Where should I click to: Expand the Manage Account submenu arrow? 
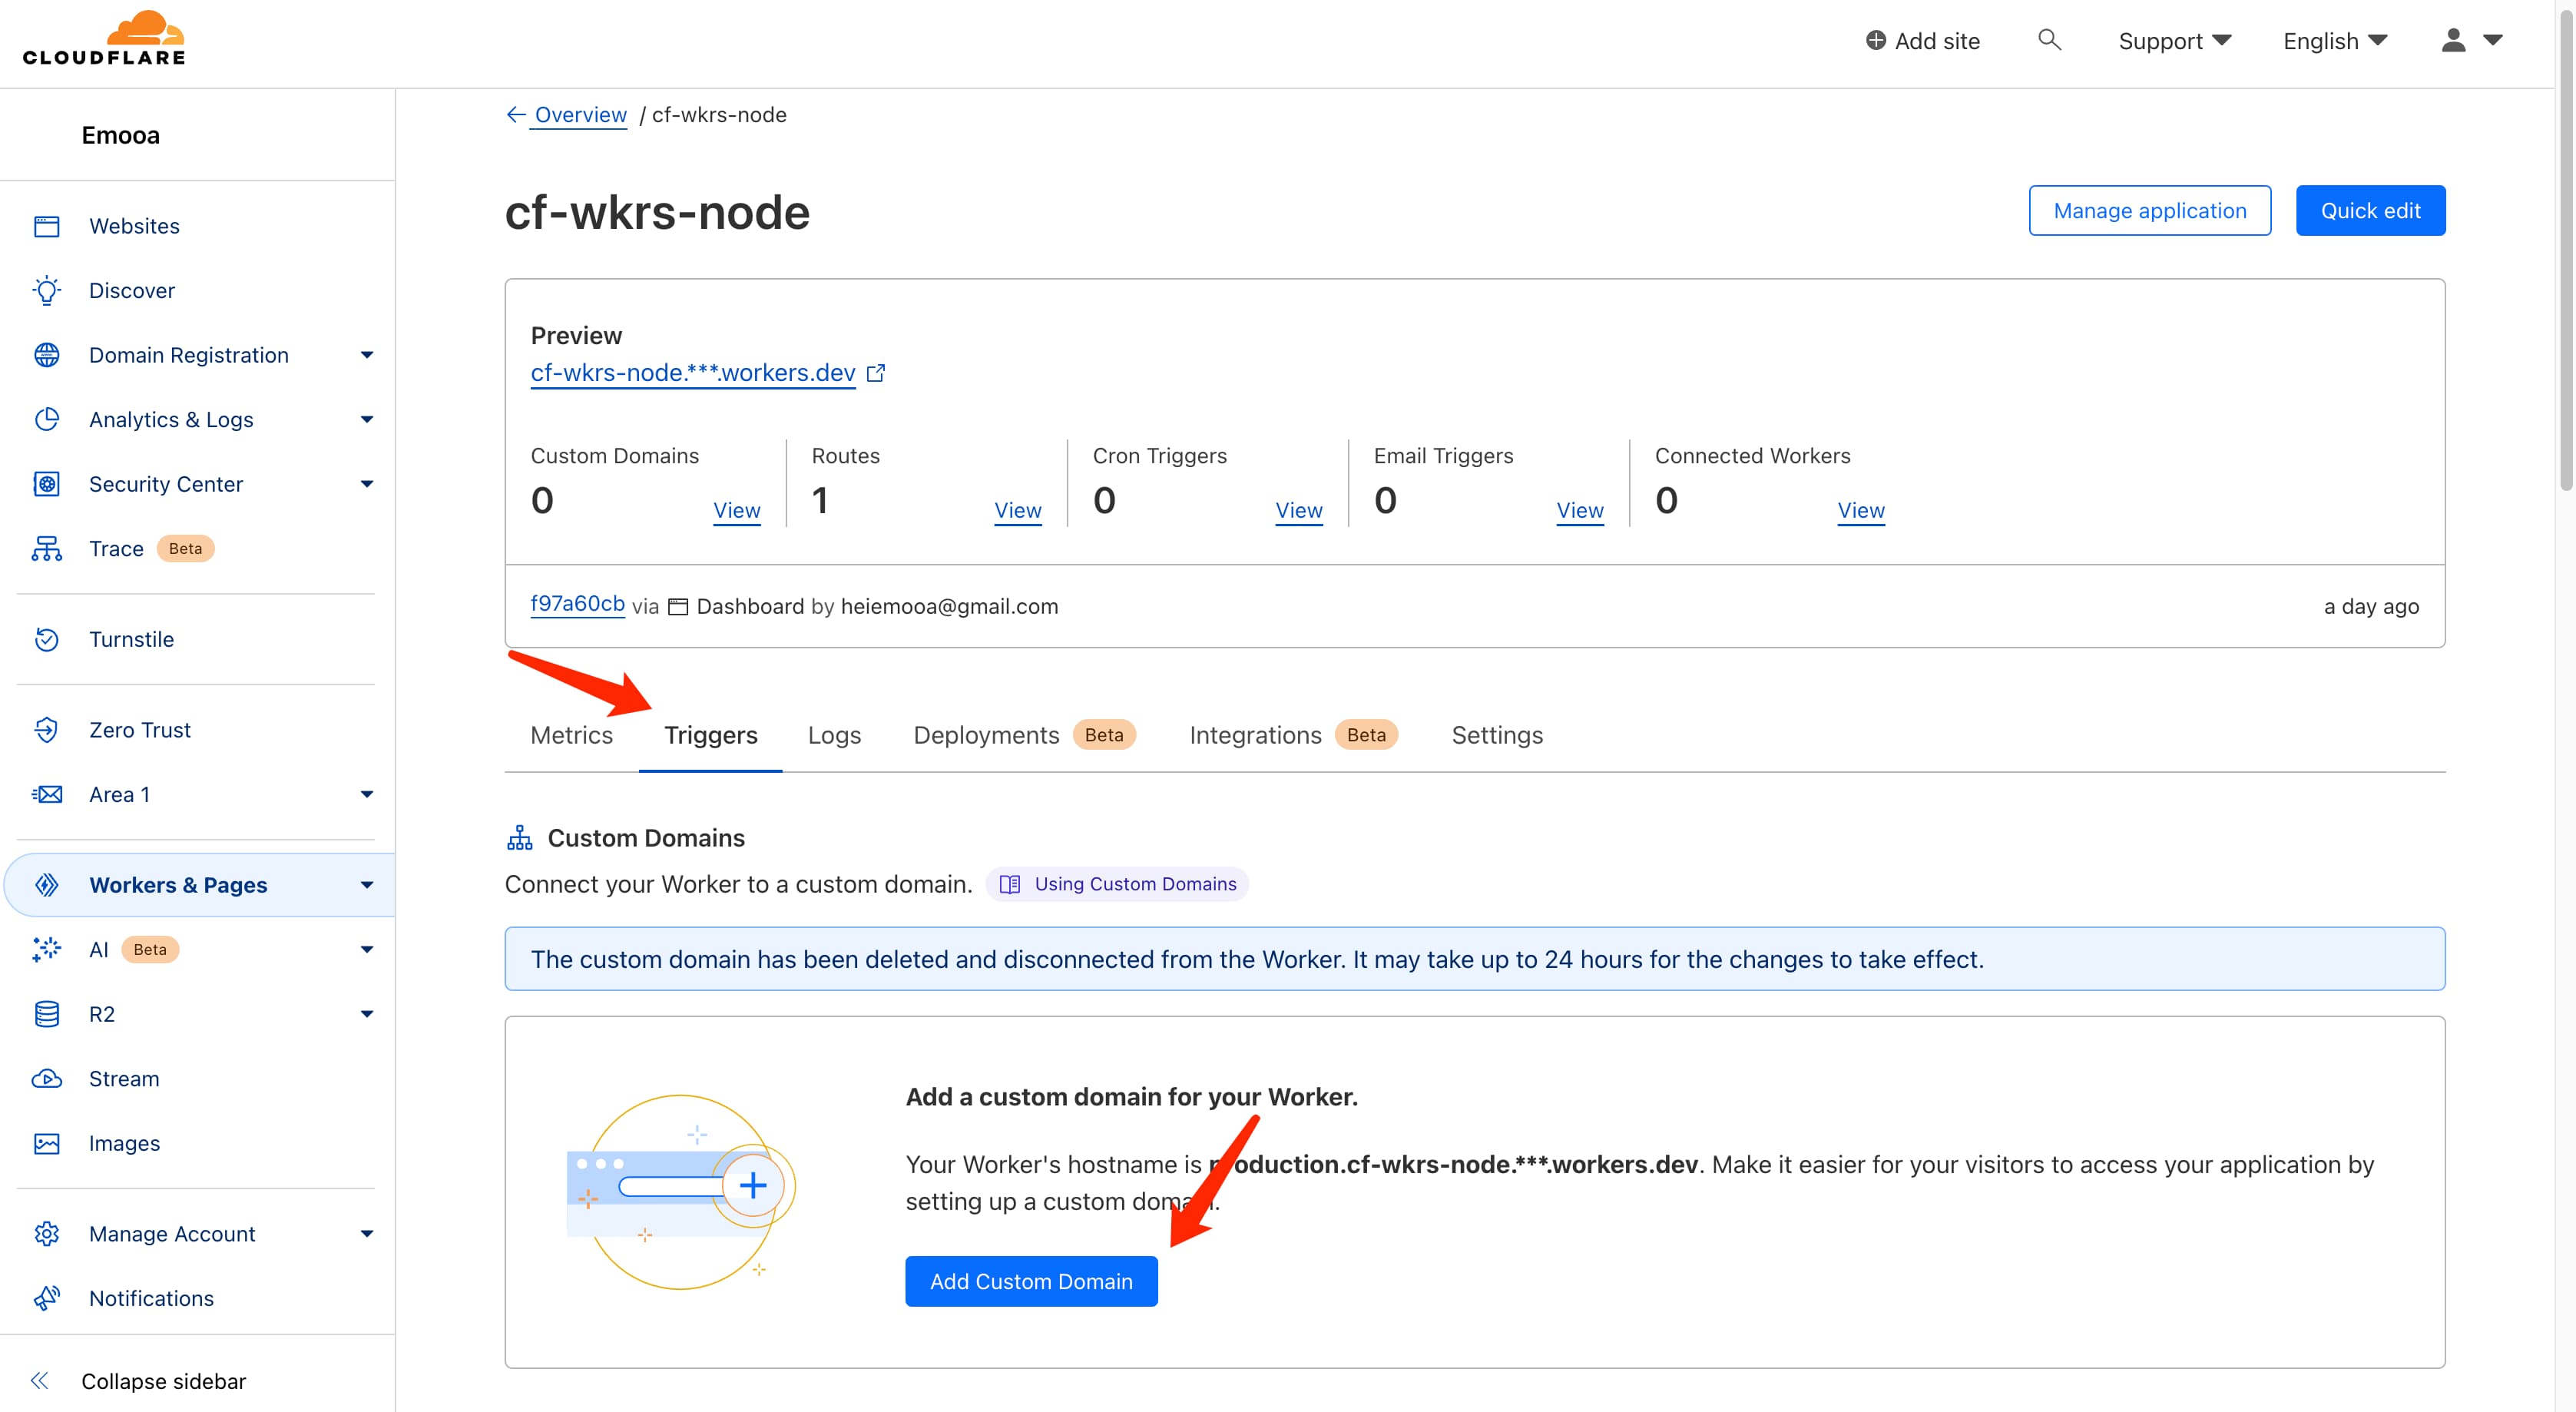click(x=367, y=1234)
